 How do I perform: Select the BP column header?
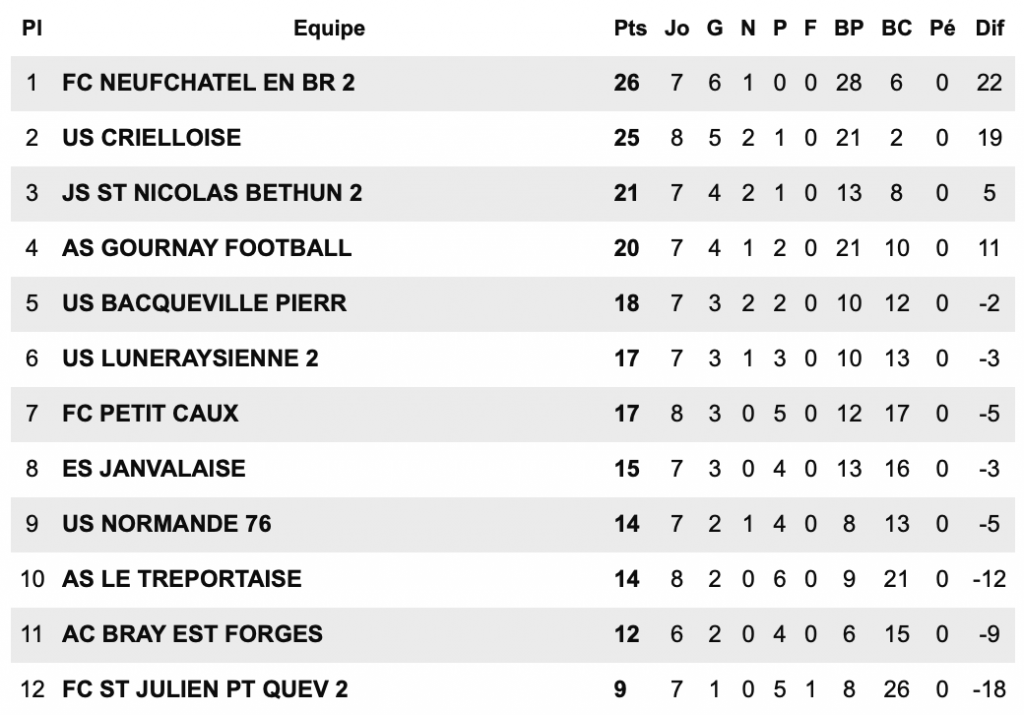[848, 28]
